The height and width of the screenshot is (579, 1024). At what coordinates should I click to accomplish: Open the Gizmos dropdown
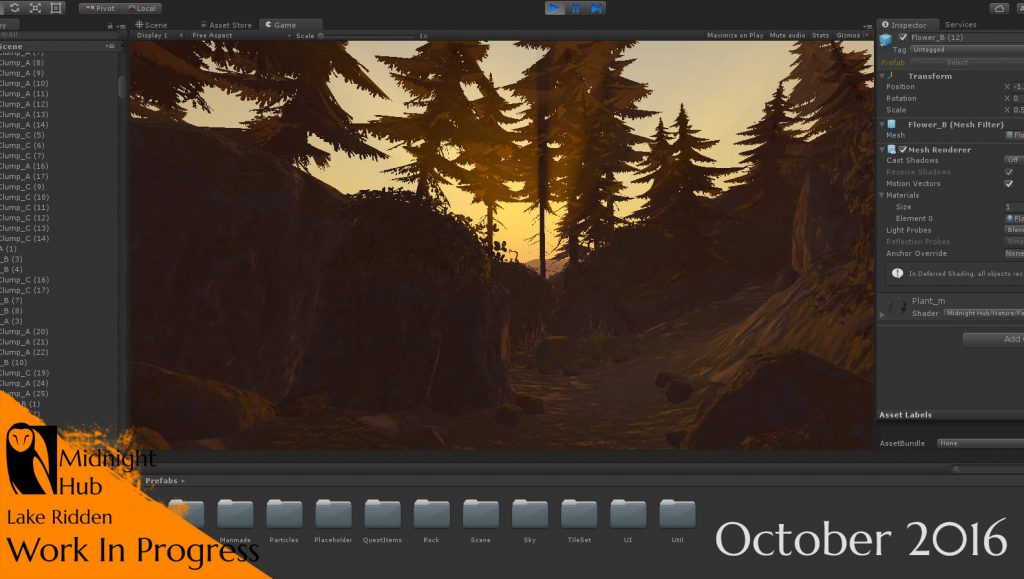(x=851, y=35)
